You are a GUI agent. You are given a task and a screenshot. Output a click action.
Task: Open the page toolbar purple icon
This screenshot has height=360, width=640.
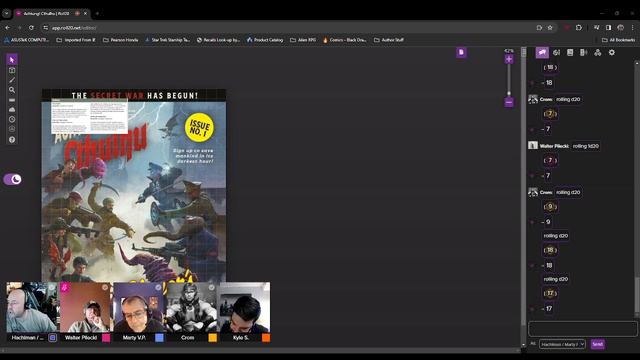(x=461, y=52)
